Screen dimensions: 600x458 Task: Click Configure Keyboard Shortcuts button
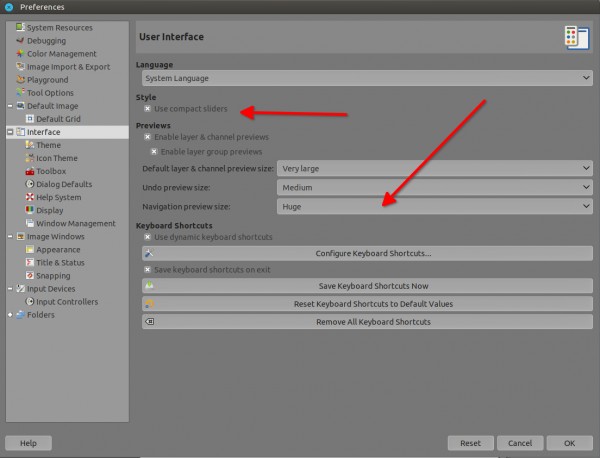[367, 253]
